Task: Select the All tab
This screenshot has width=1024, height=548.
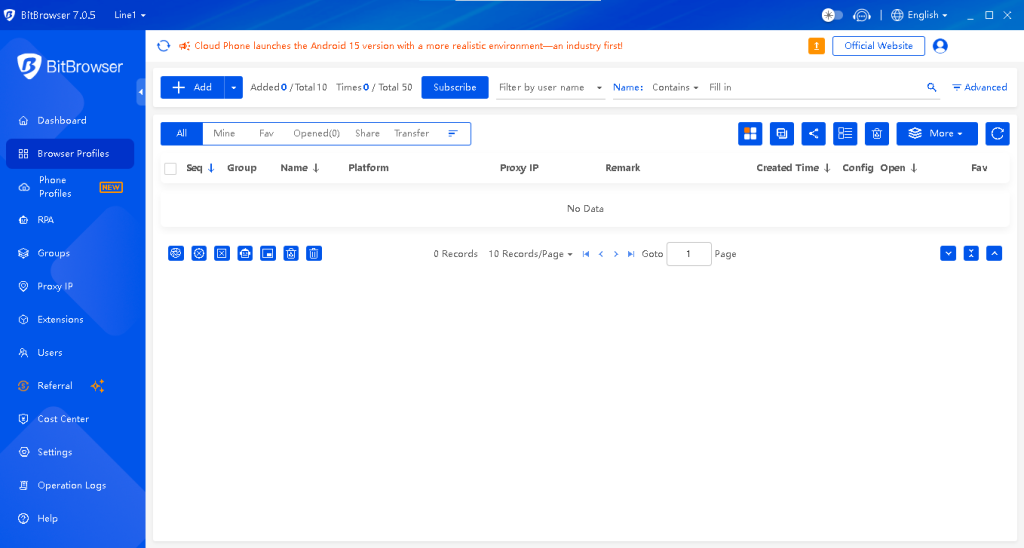Action: point(182,133)
